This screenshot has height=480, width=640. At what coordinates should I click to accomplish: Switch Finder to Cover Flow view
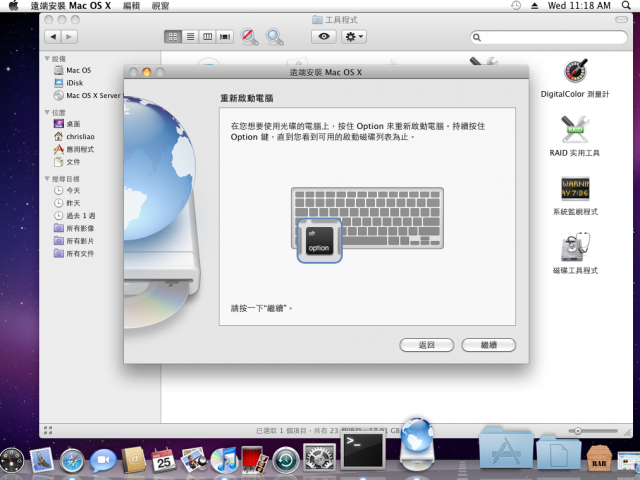(x=225, y=37)
